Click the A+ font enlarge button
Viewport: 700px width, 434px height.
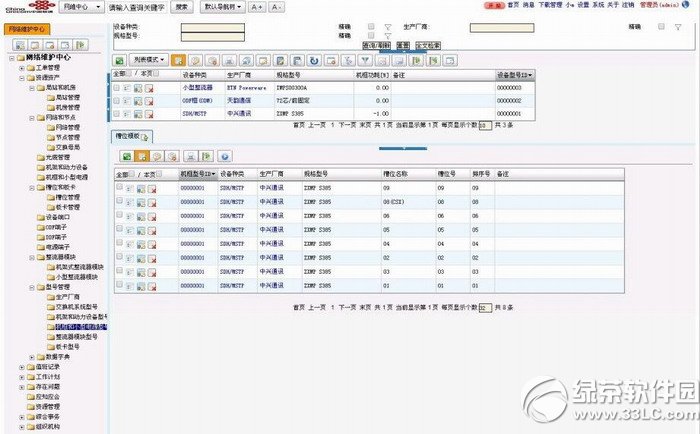[x=257, y=7]
